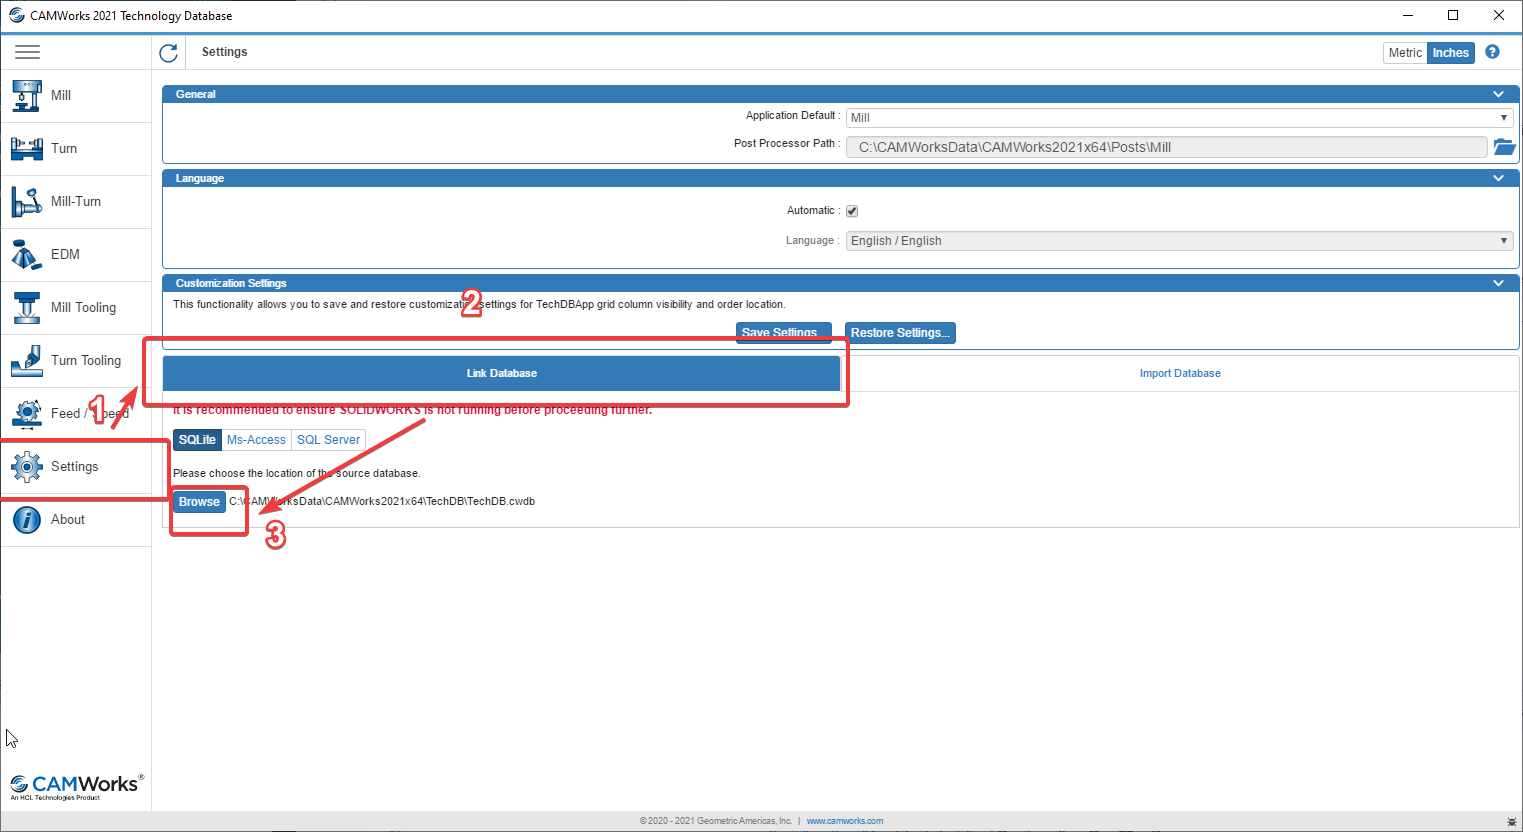This screenshot has width=1523, height=832.
Task: Select Ms-Access database type
Action: tap(256, 440)
